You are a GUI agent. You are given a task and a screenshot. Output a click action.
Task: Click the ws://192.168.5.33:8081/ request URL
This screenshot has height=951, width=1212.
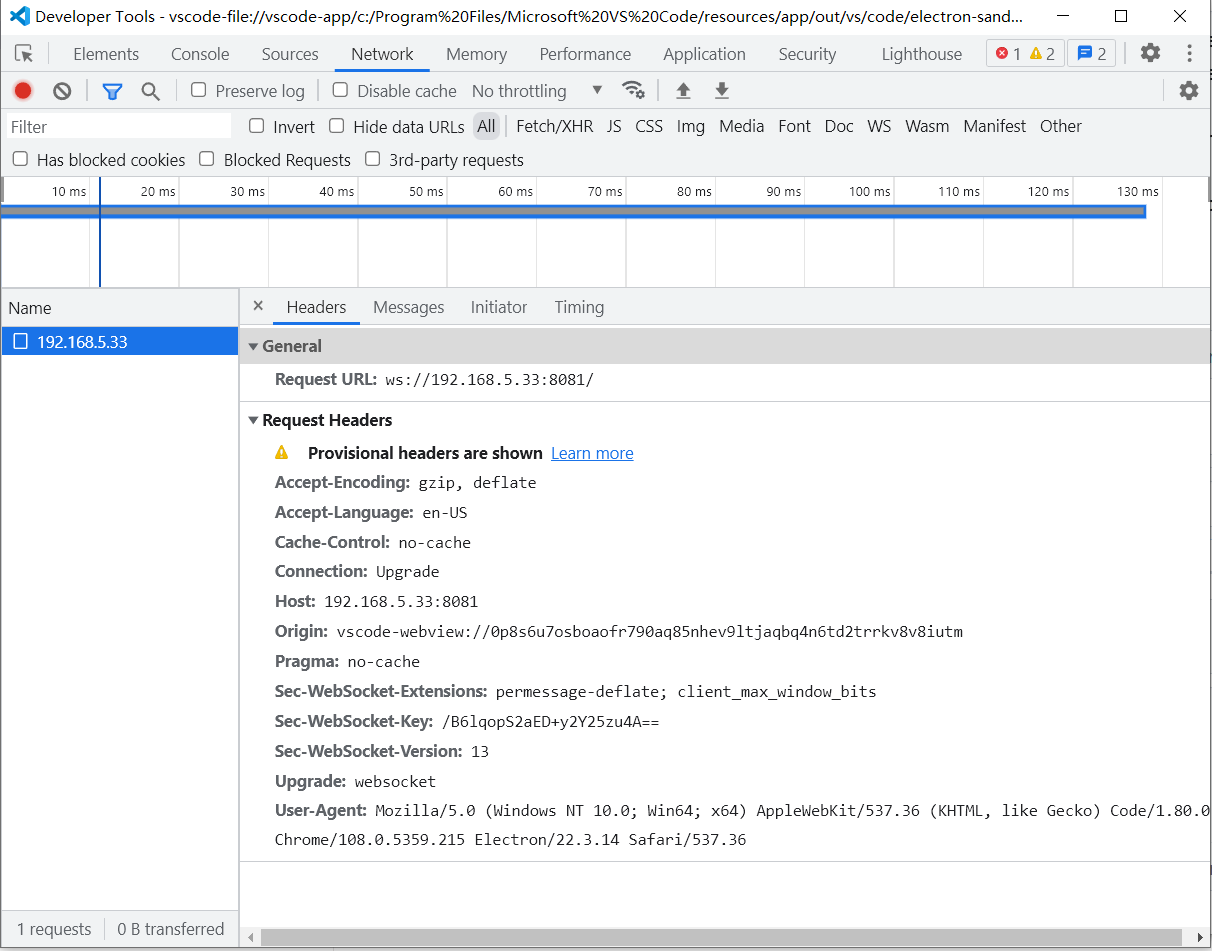point(489,380)
